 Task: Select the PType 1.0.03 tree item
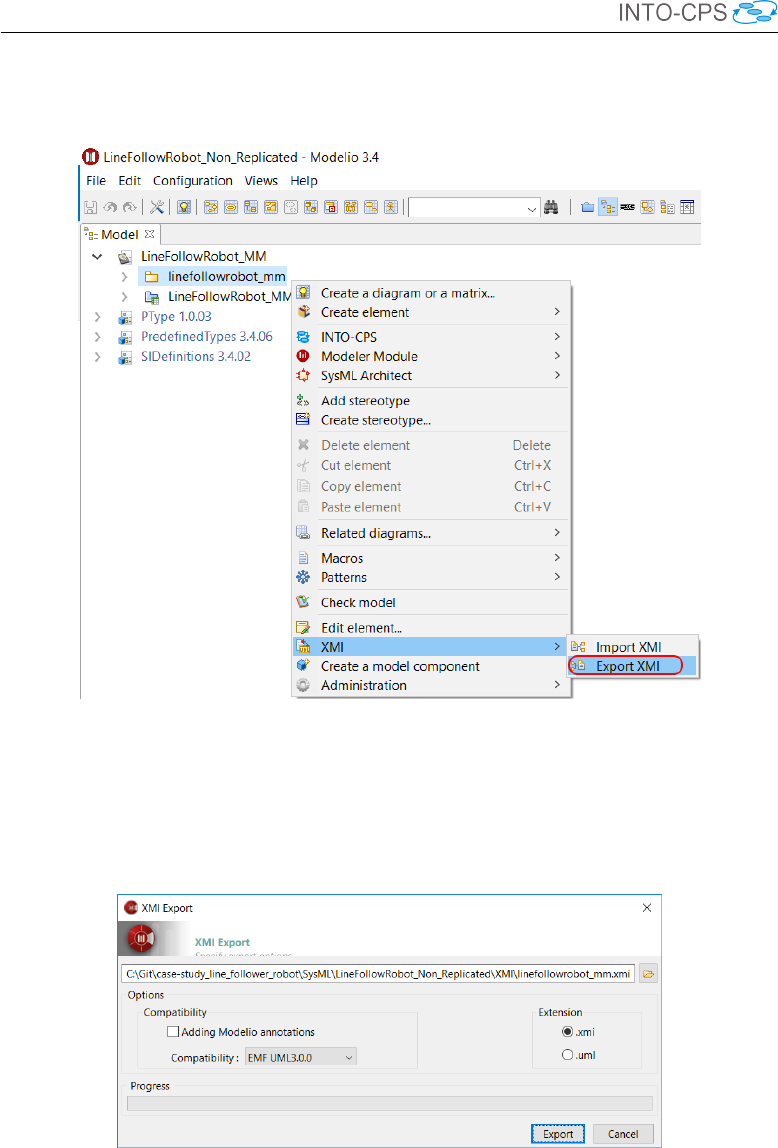coord(176,316)
